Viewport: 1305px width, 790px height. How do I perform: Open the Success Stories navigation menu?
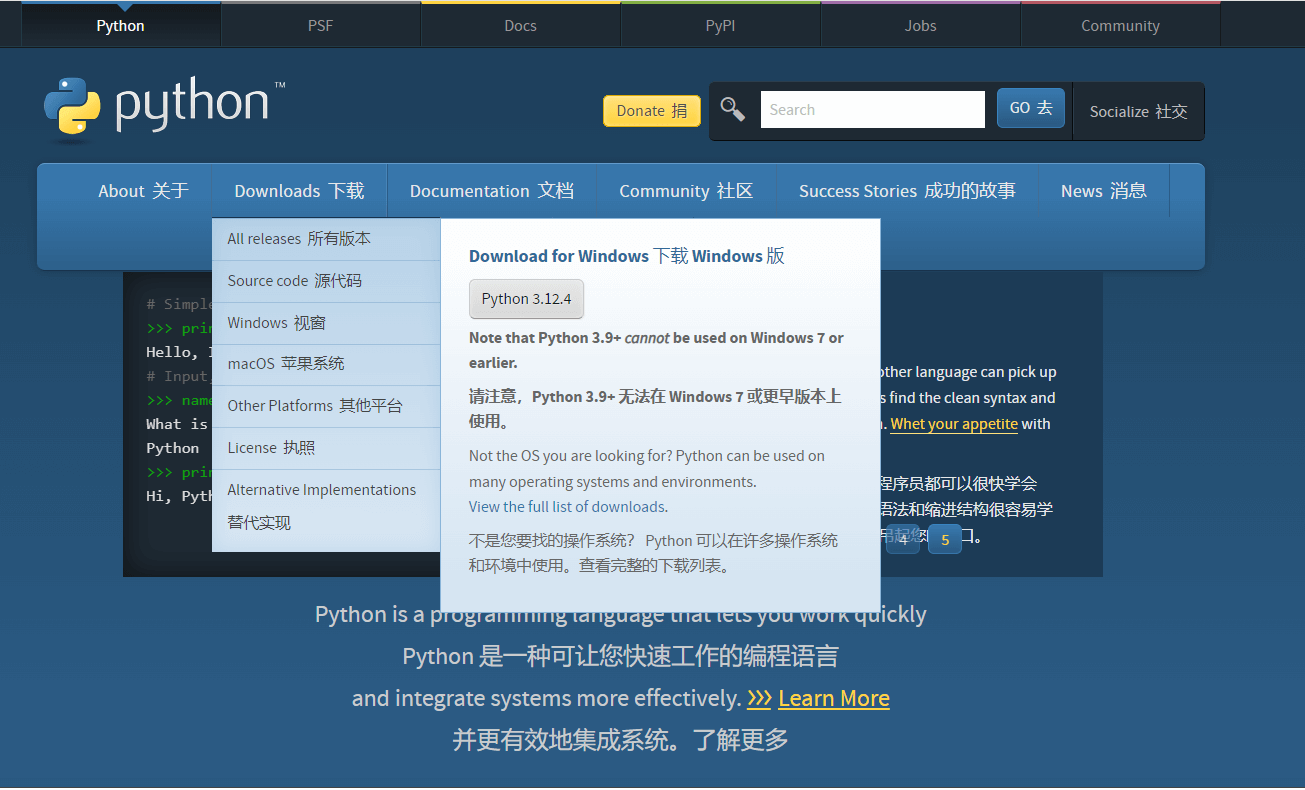pyautogui.click(x=907, y=191)
